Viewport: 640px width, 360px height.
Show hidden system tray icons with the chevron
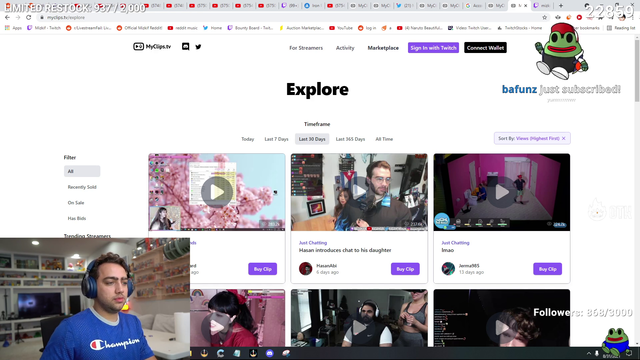589,353
